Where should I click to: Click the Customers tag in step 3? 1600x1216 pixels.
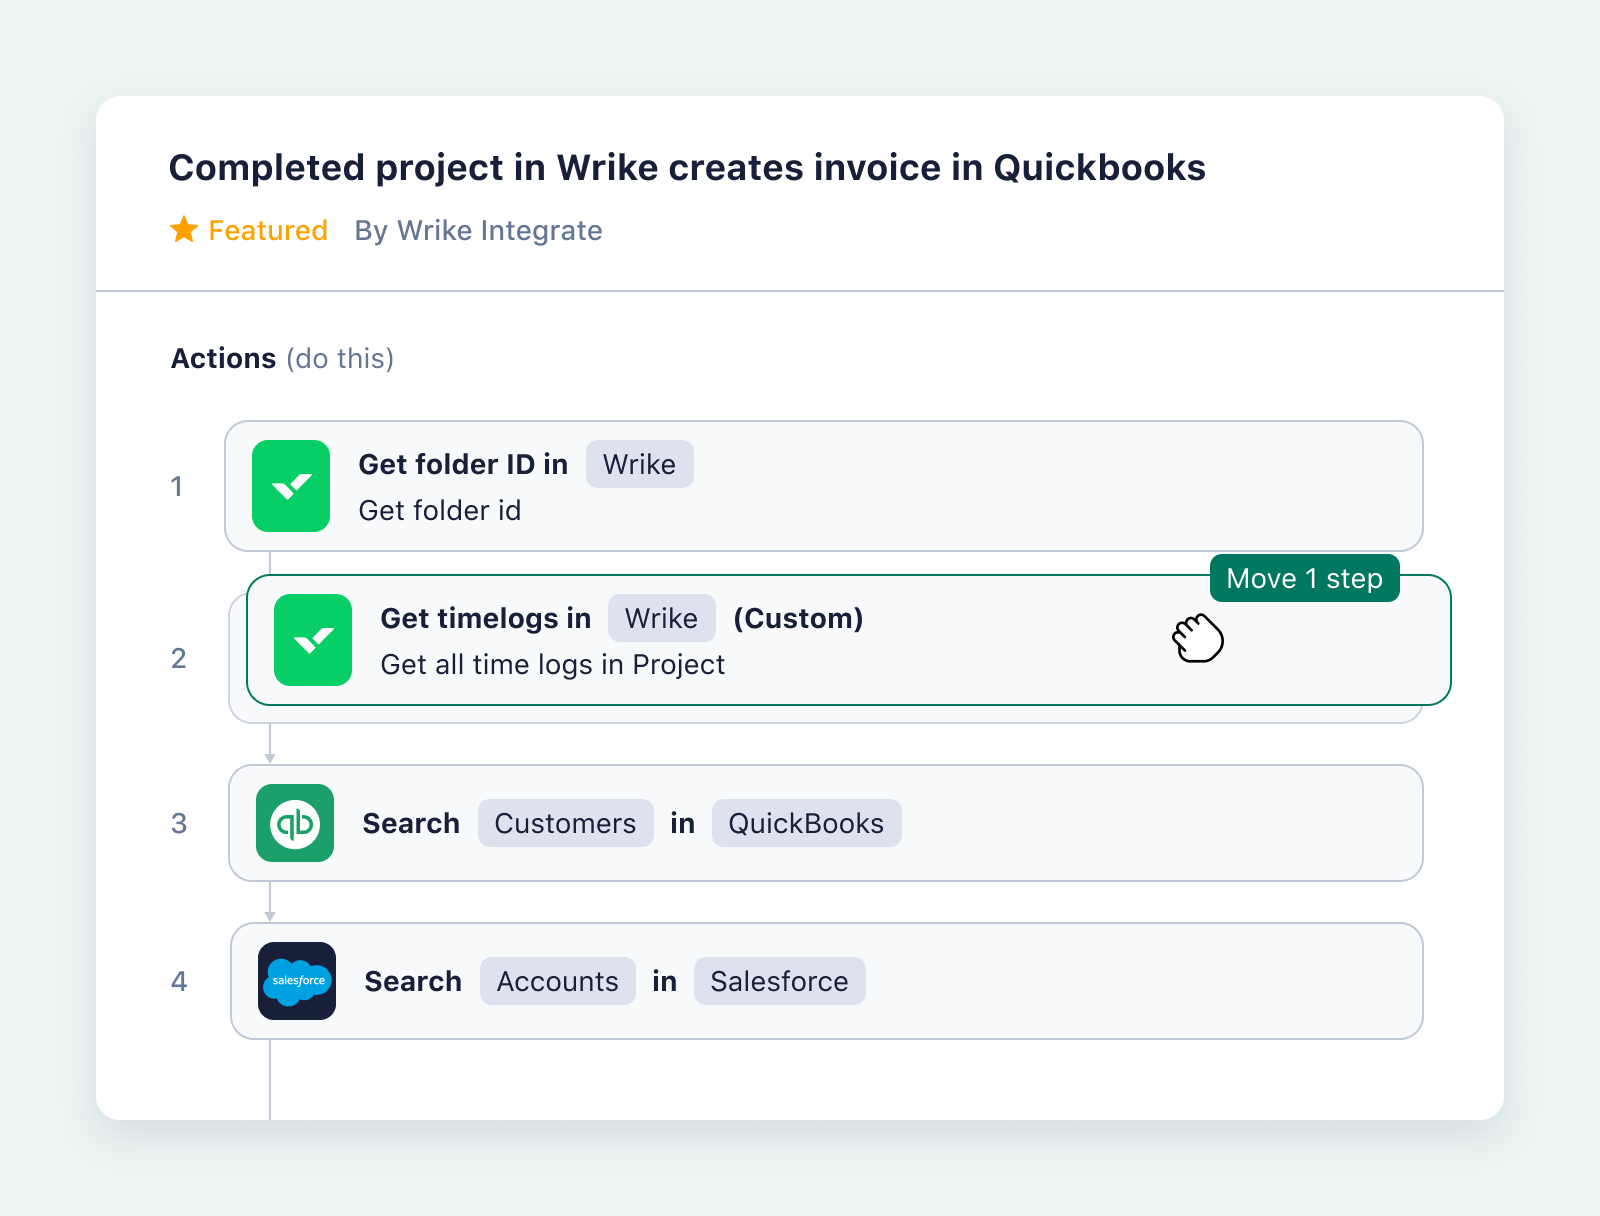pos(566,823)
